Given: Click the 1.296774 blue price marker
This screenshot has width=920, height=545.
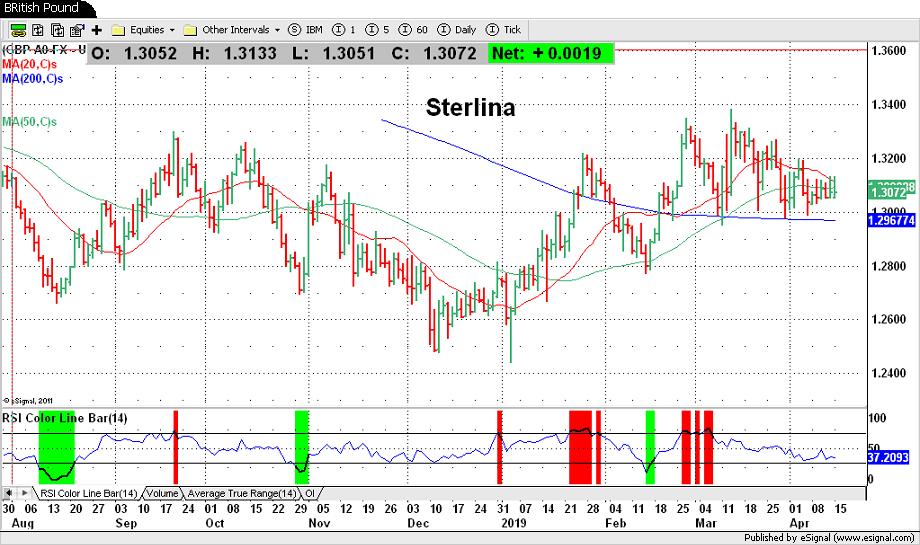Looking at the screenshot, I should click(x=891, y=221).
